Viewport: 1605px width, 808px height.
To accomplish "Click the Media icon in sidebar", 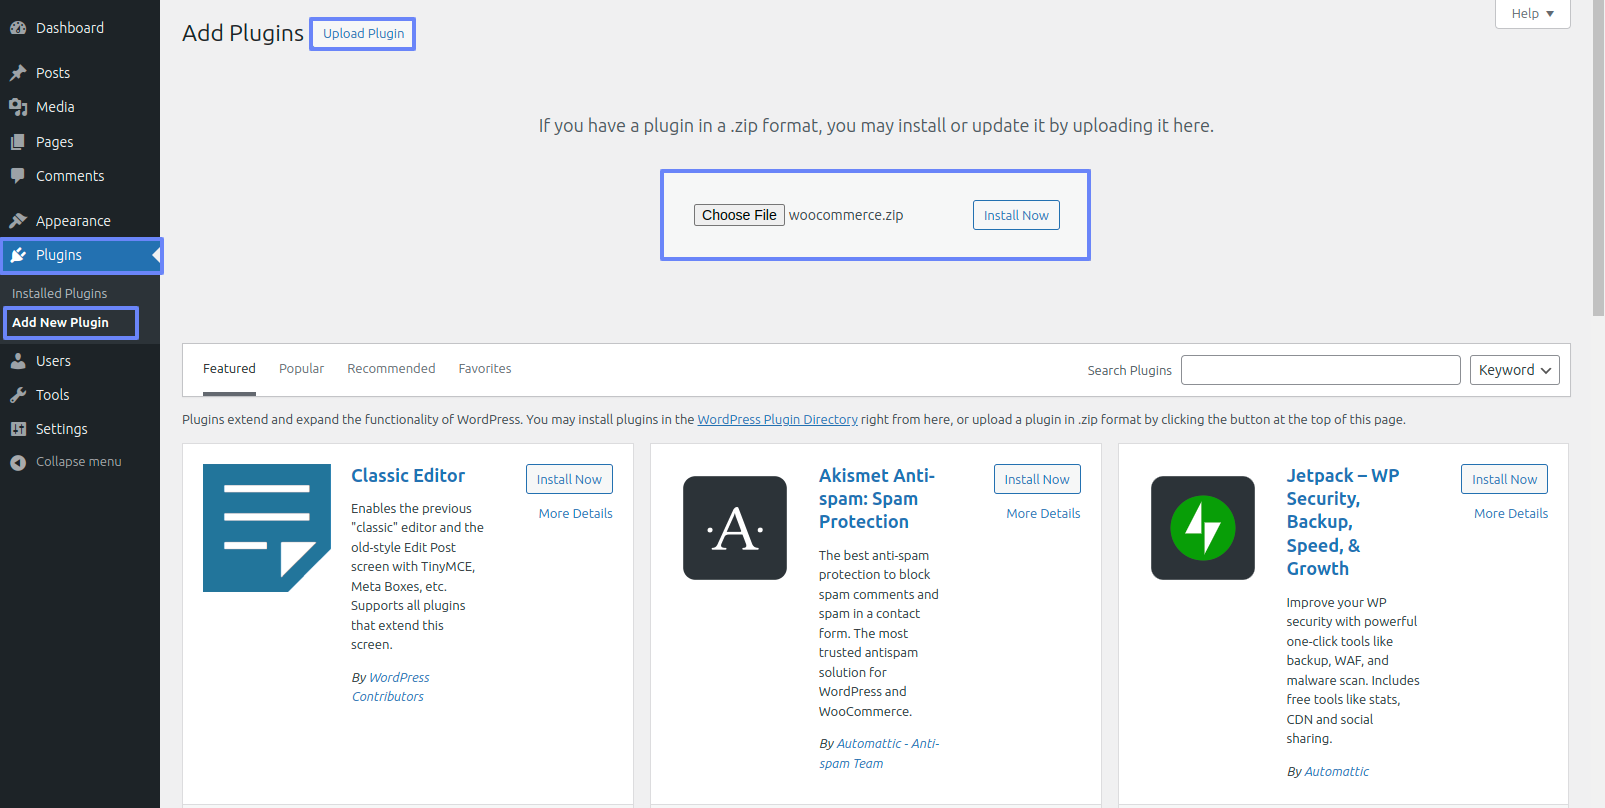I will [18, 107].
